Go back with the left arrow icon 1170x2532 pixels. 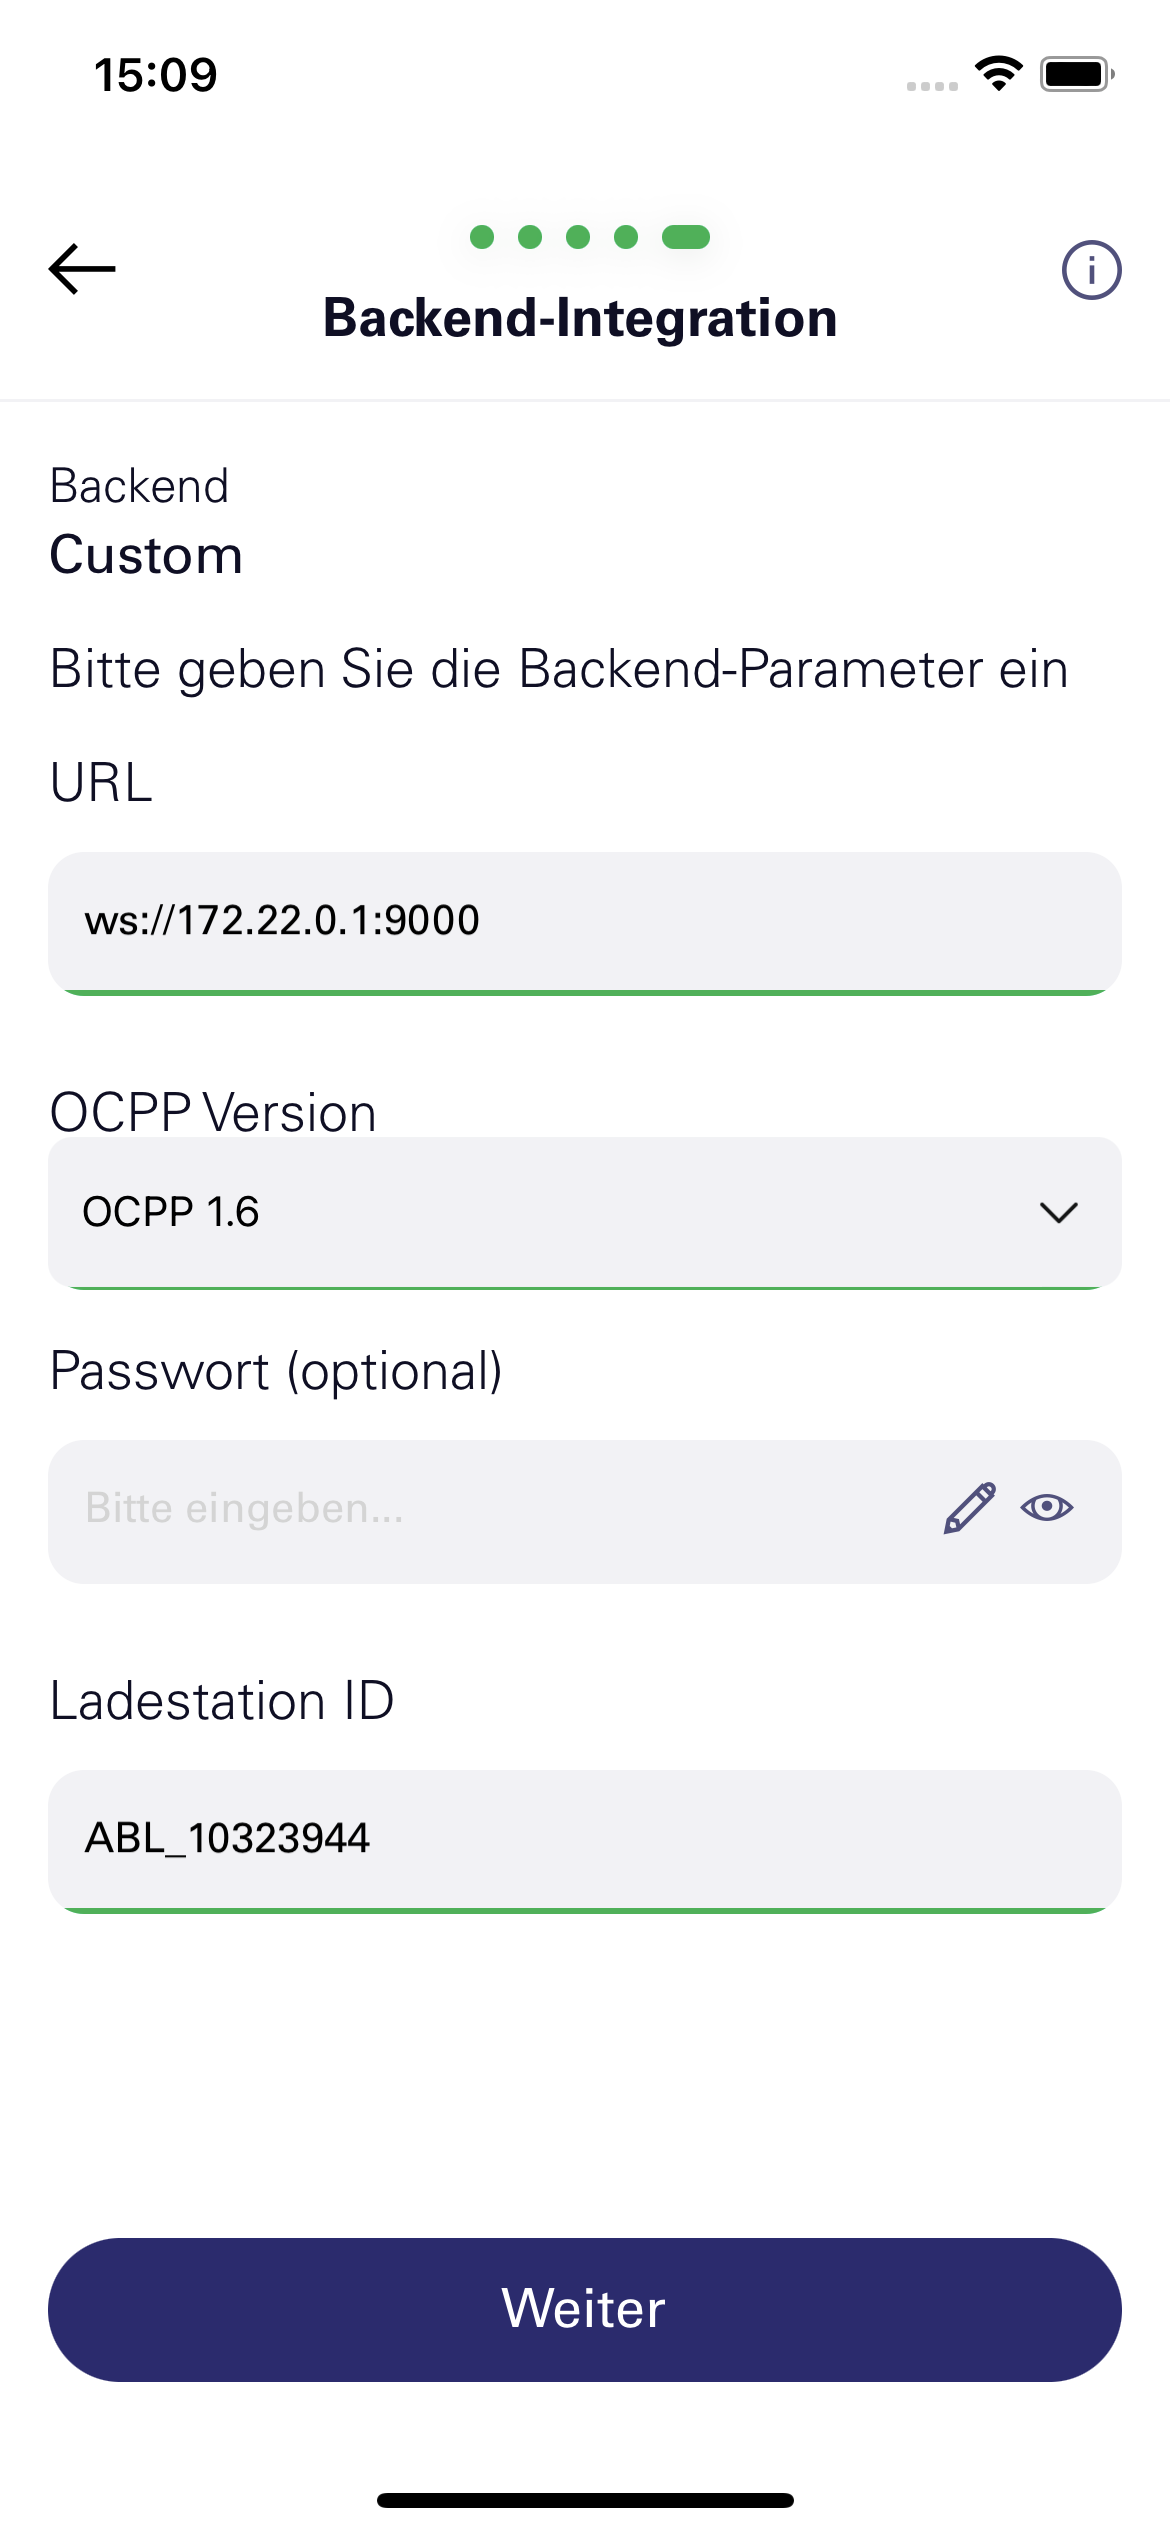[82, 269]
